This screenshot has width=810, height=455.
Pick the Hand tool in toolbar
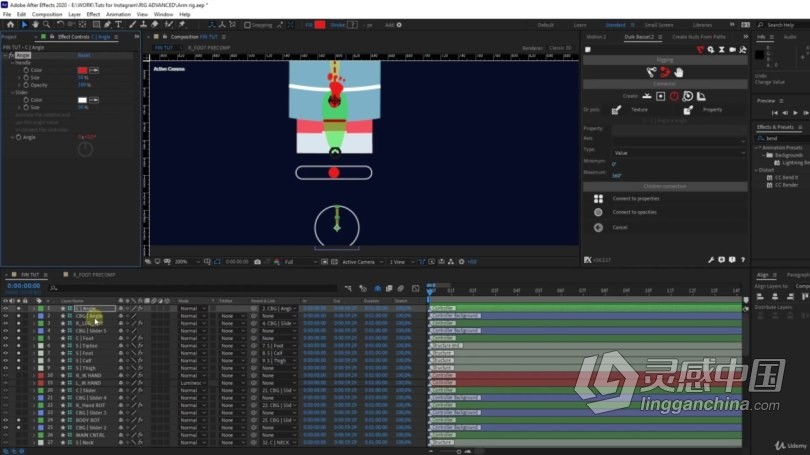point(35,24)
